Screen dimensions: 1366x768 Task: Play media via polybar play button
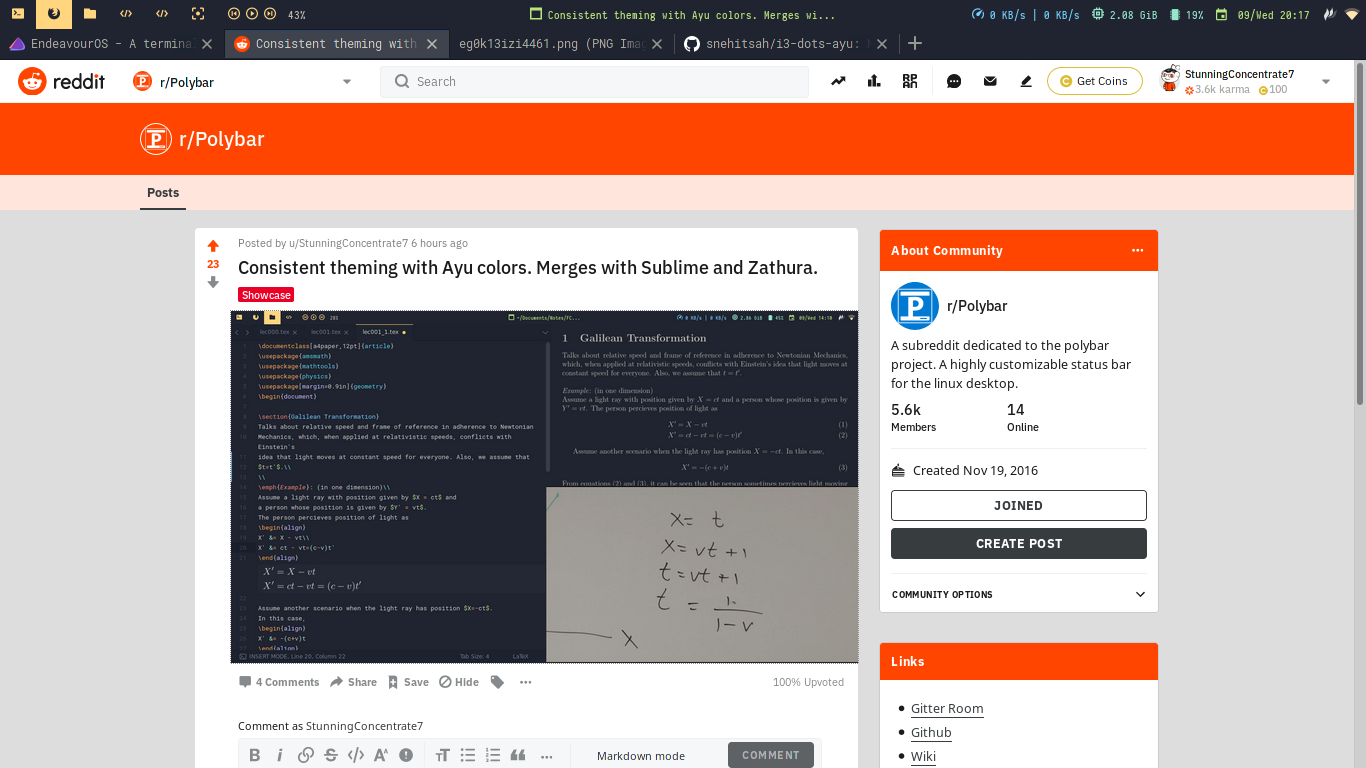pyautogui.click(x=252, y=14)
